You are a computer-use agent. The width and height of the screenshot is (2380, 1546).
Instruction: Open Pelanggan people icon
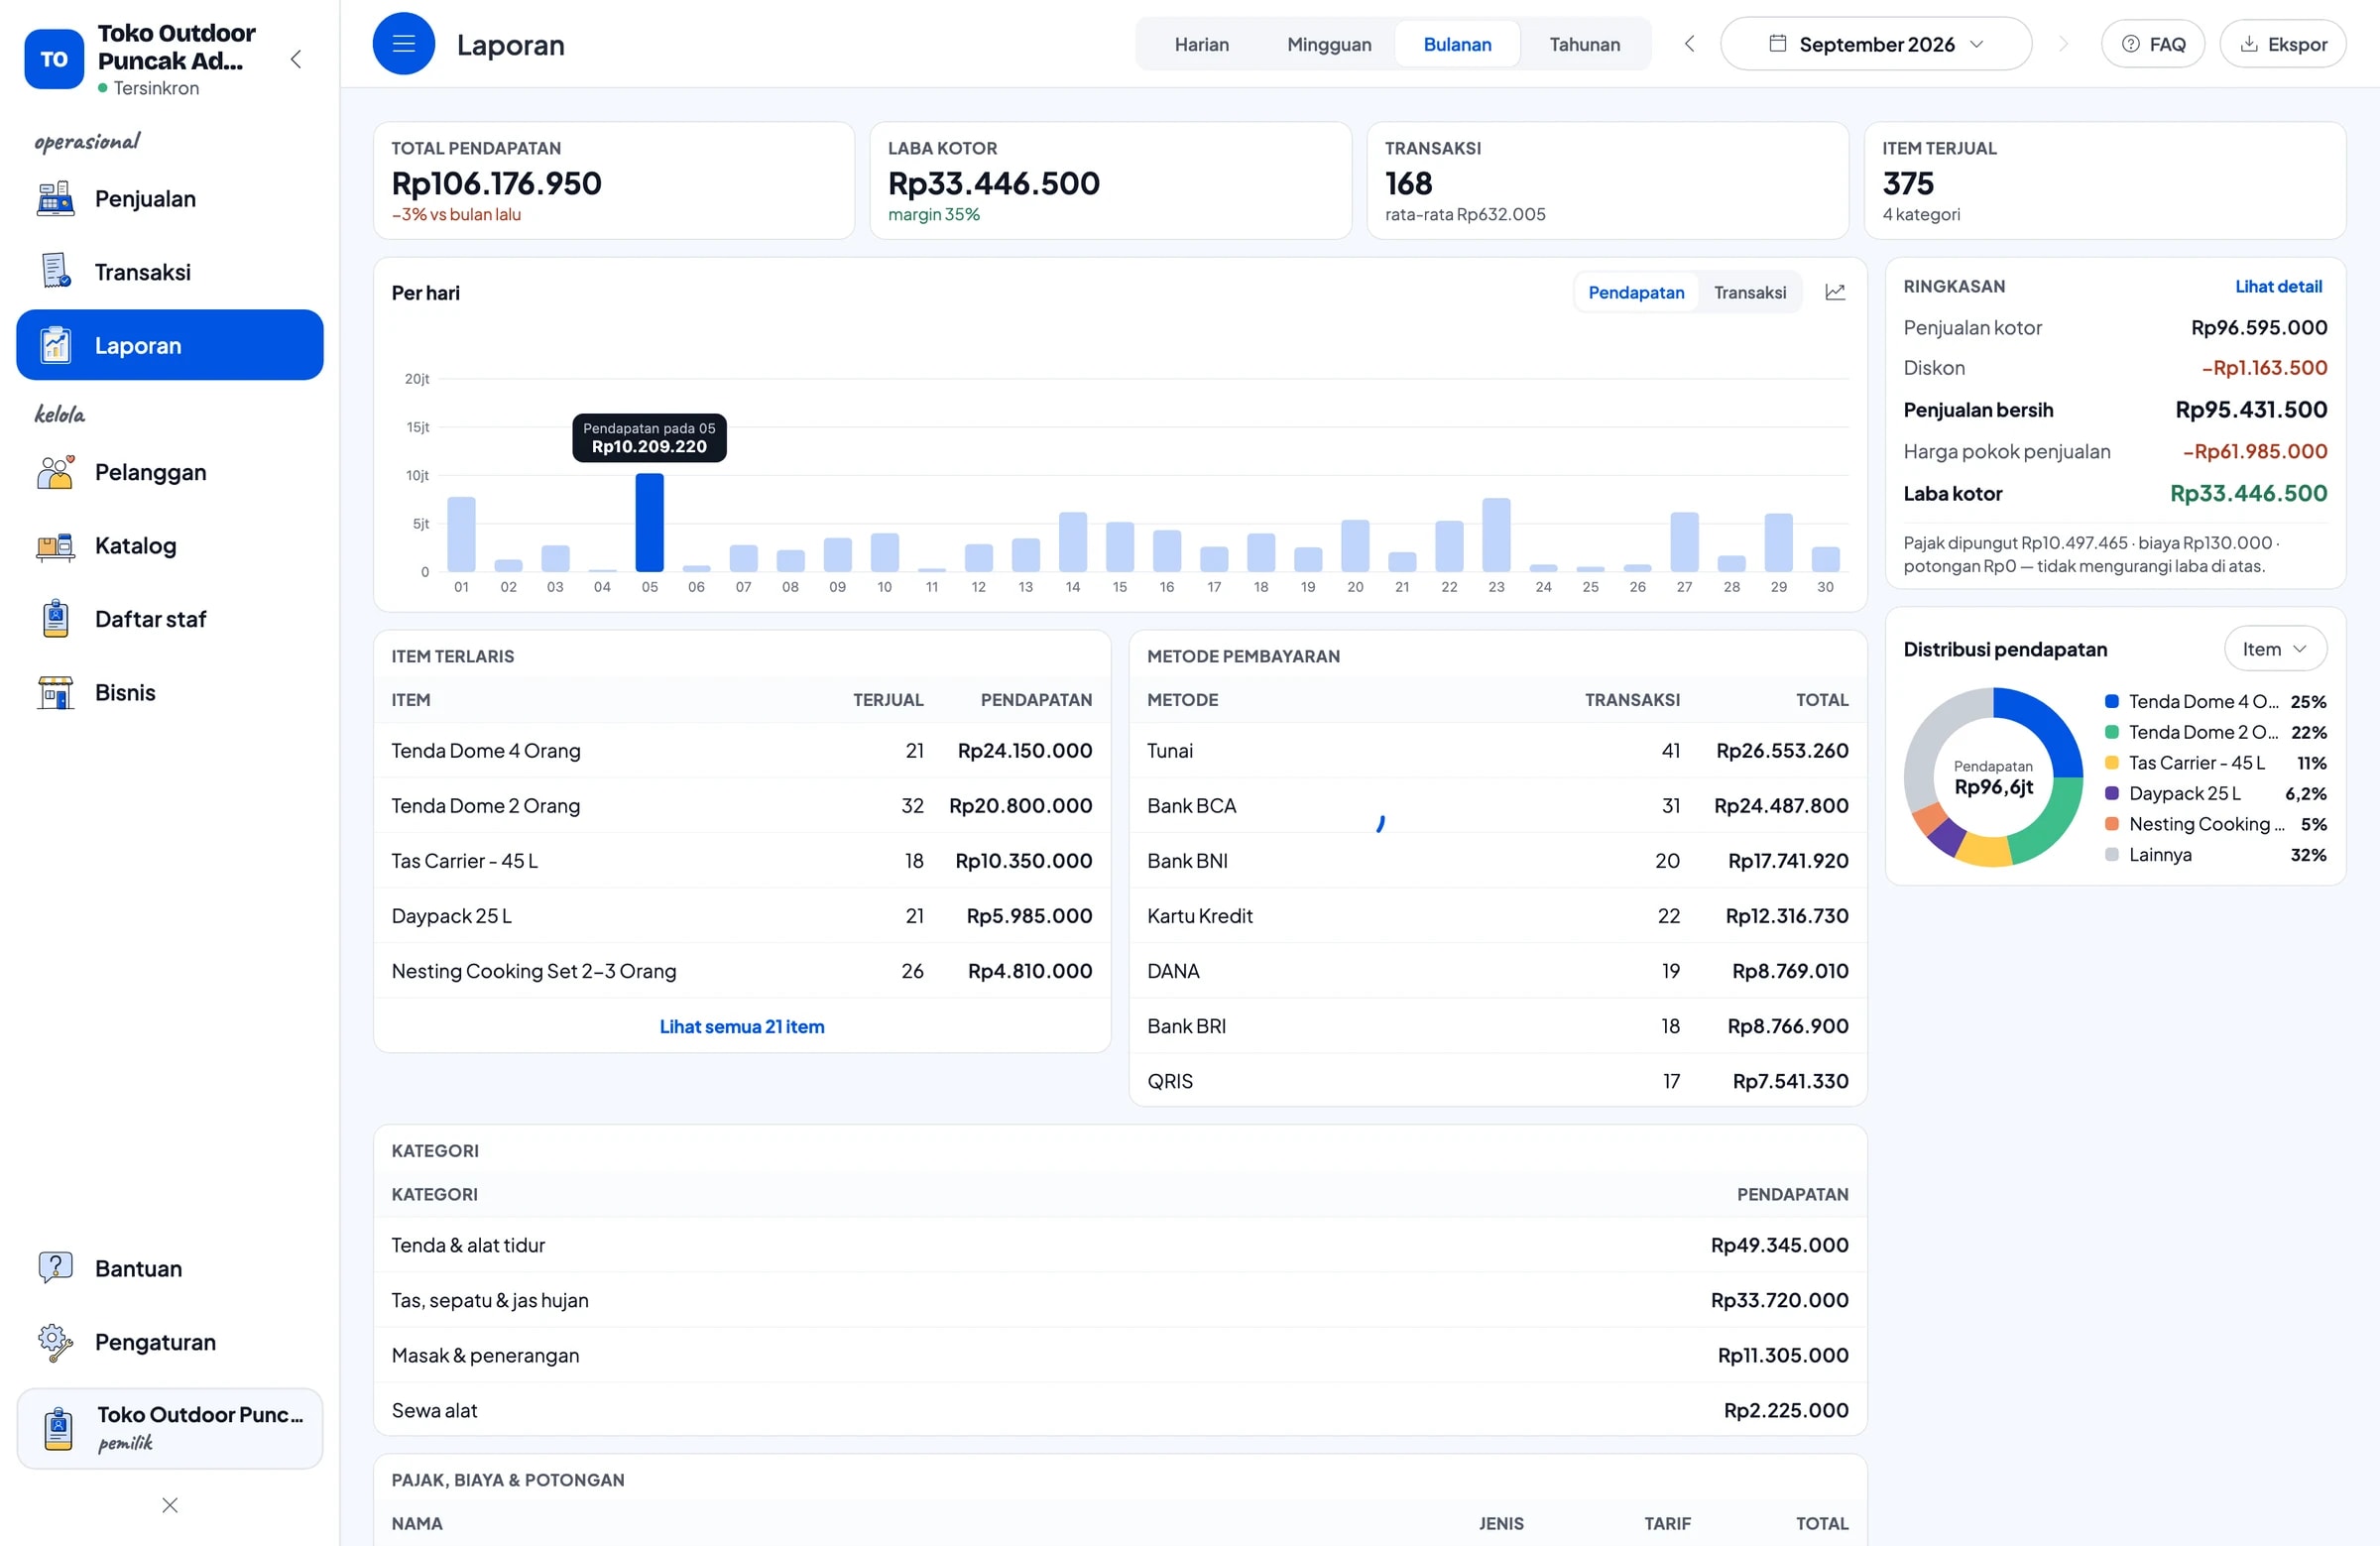[55, 472]
